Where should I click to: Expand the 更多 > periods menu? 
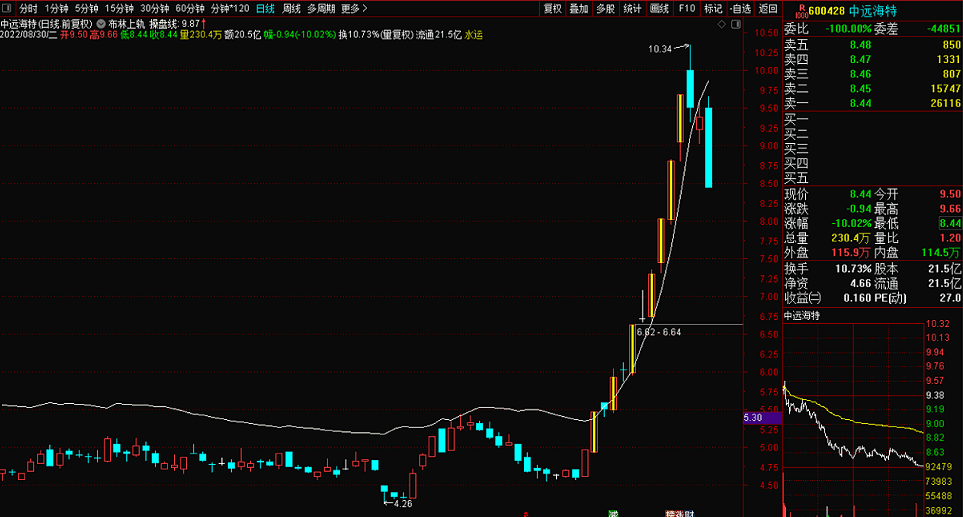click(x=354, y=9)
